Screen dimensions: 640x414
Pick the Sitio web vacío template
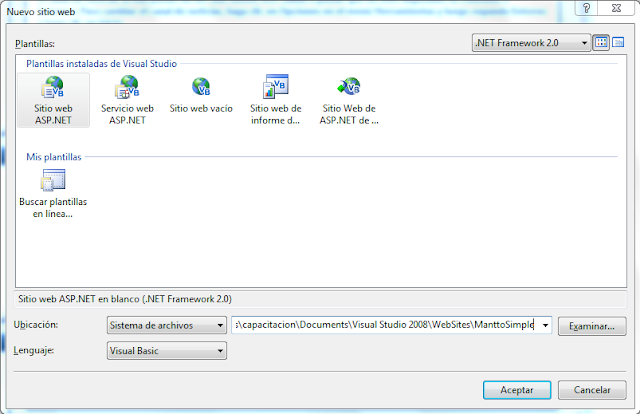point(201,95)
